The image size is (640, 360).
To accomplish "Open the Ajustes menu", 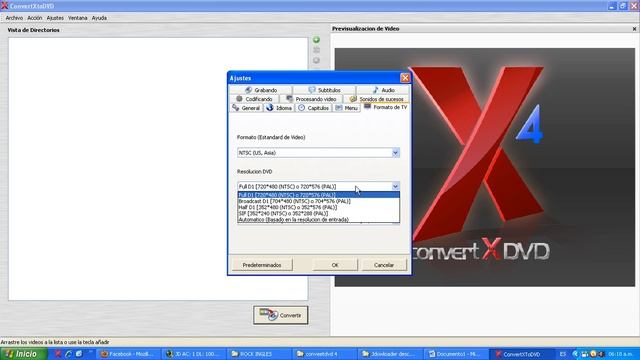I will pos(55,18).
